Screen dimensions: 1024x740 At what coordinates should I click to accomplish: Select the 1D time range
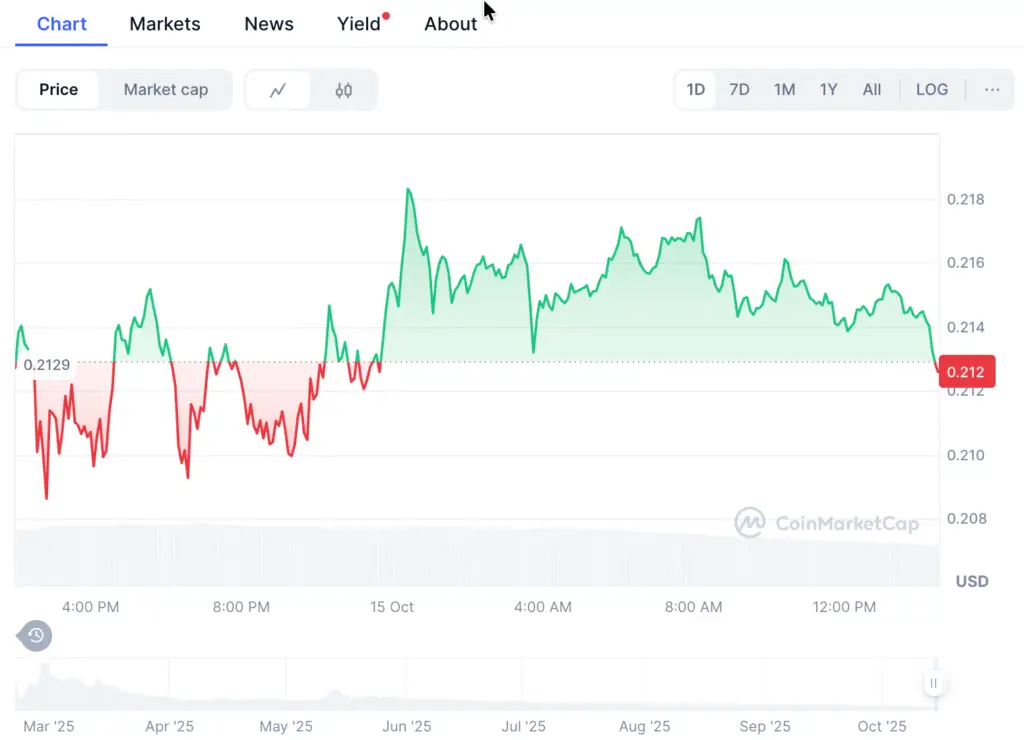[696, 90]
